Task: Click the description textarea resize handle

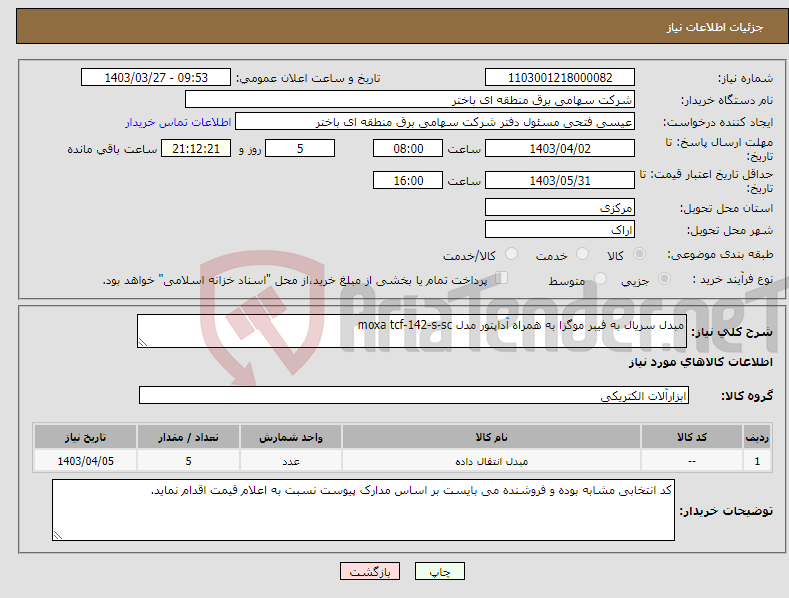Action: [143, 342]
